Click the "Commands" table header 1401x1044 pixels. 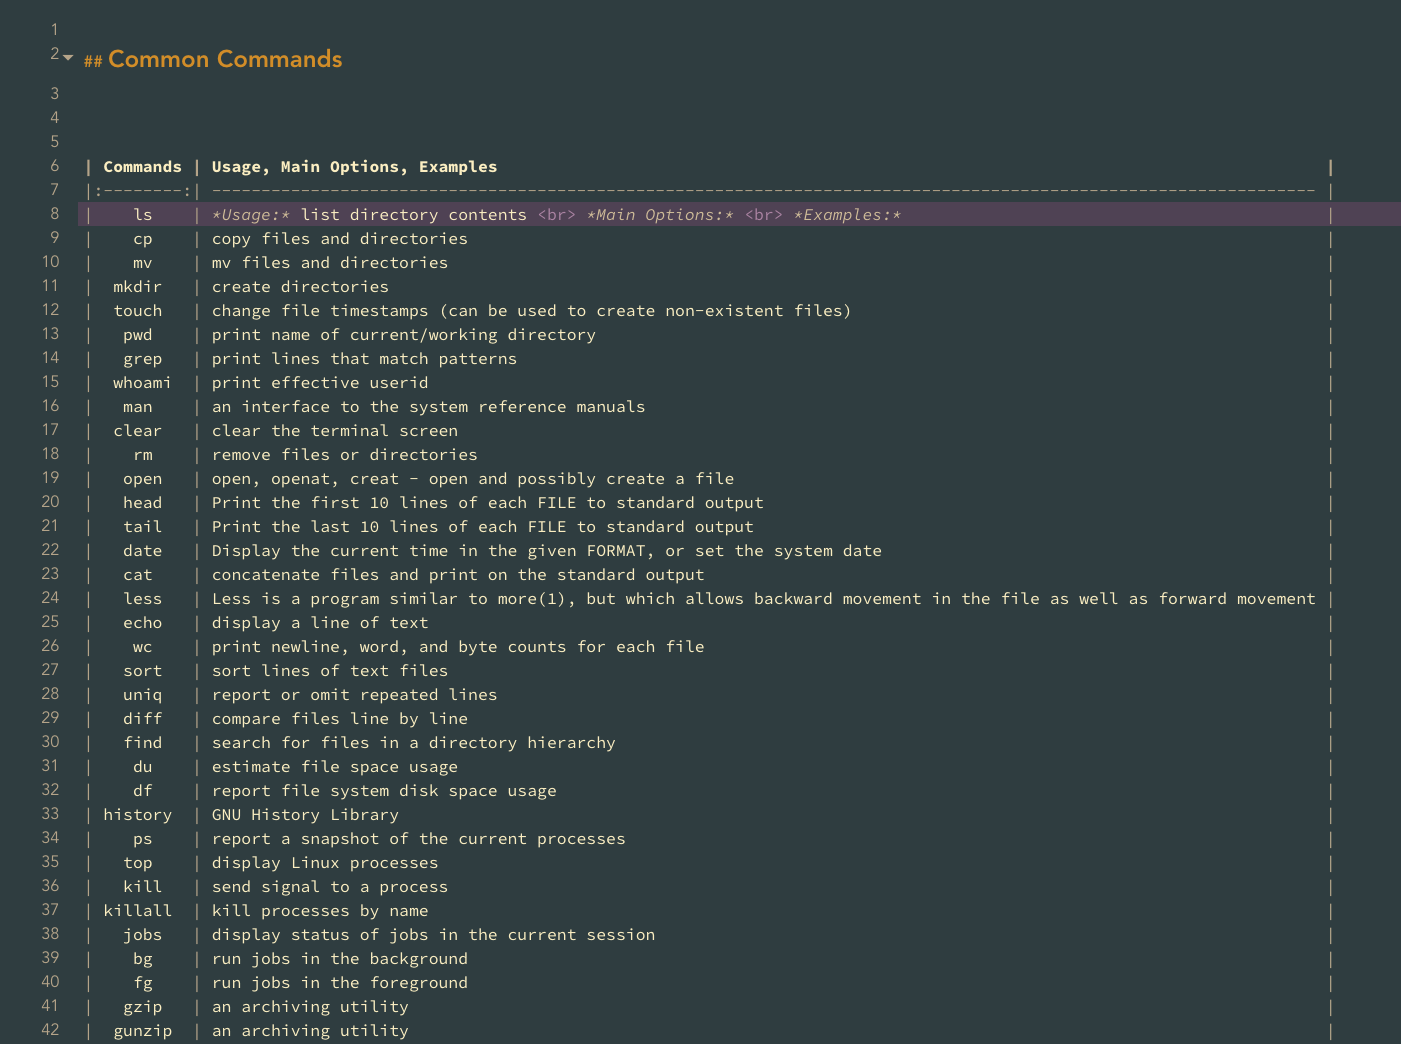pyautogui.click(x=143, y=167)
